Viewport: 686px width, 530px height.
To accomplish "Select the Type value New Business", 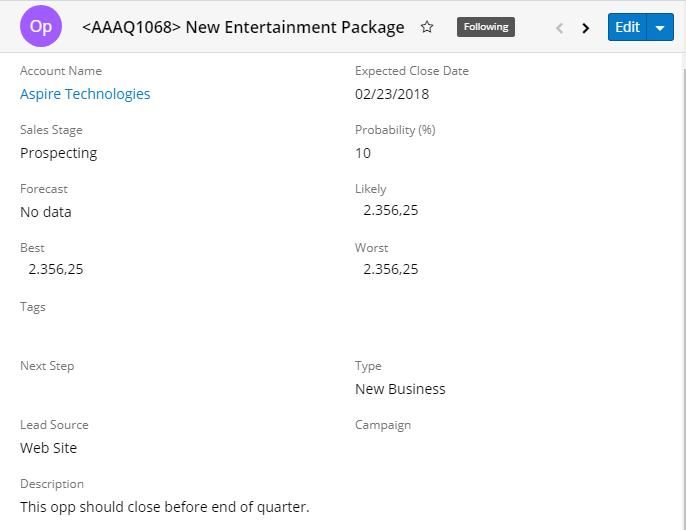I will [x=400, y=389].
